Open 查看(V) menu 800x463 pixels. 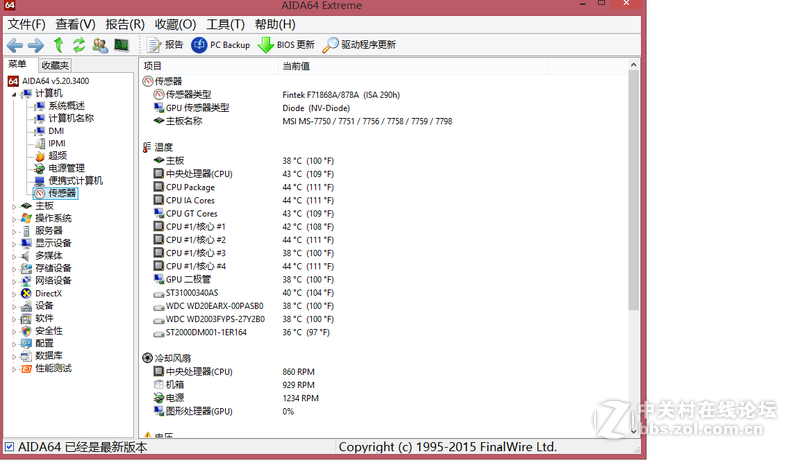pyautogui.click(x=76, y=25)
